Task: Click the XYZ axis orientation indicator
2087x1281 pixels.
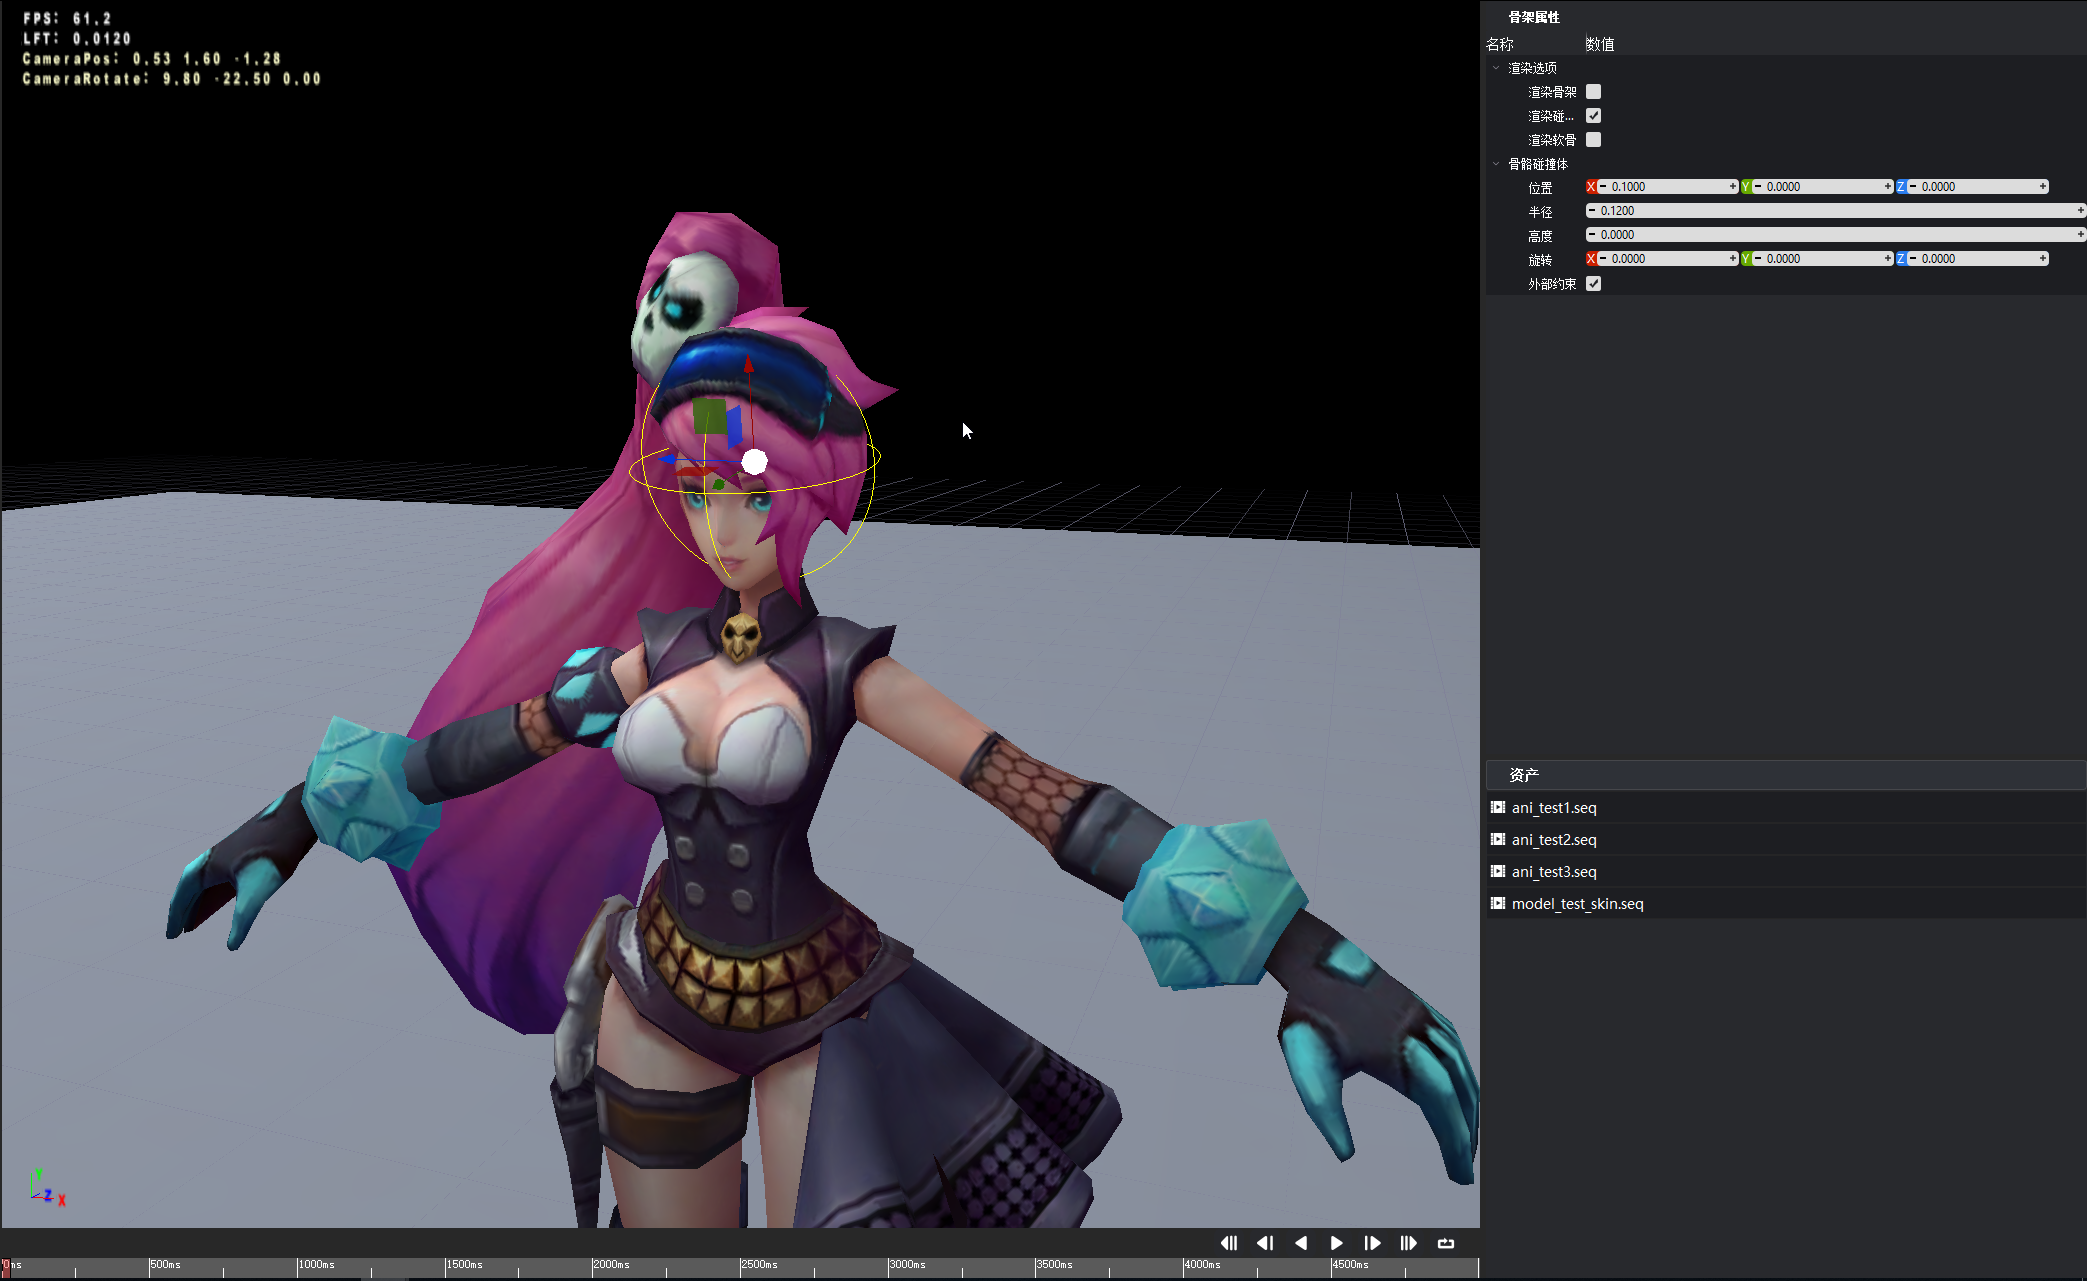Action: click(48, 1188)
